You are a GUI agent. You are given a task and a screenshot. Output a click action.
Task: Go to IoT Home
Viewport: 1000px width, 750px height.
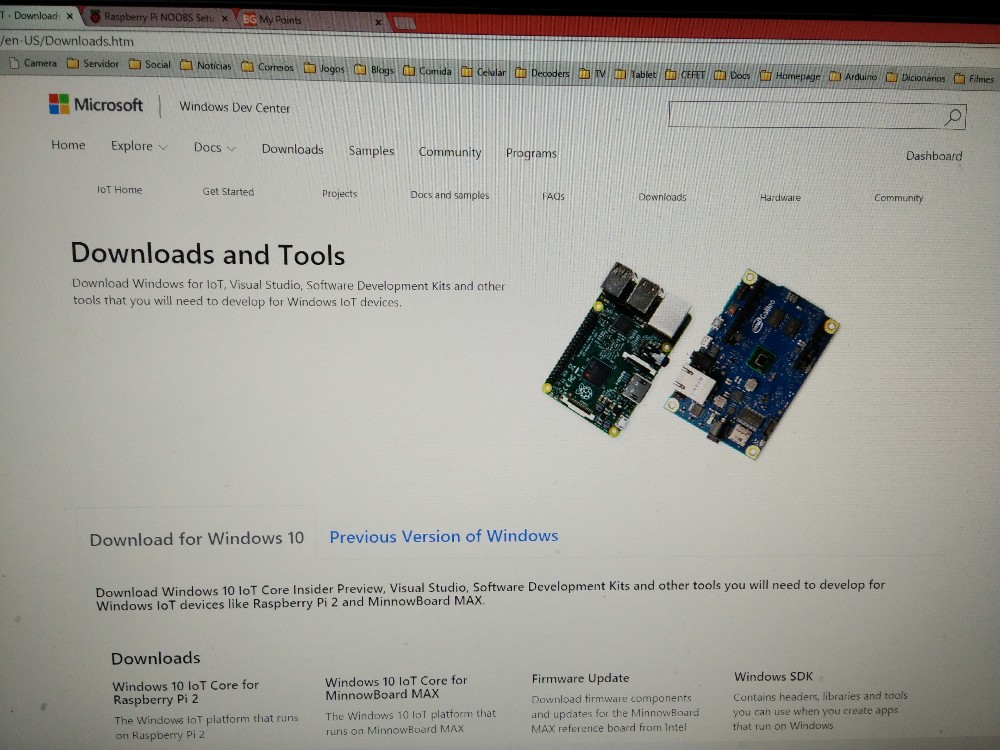119,189
